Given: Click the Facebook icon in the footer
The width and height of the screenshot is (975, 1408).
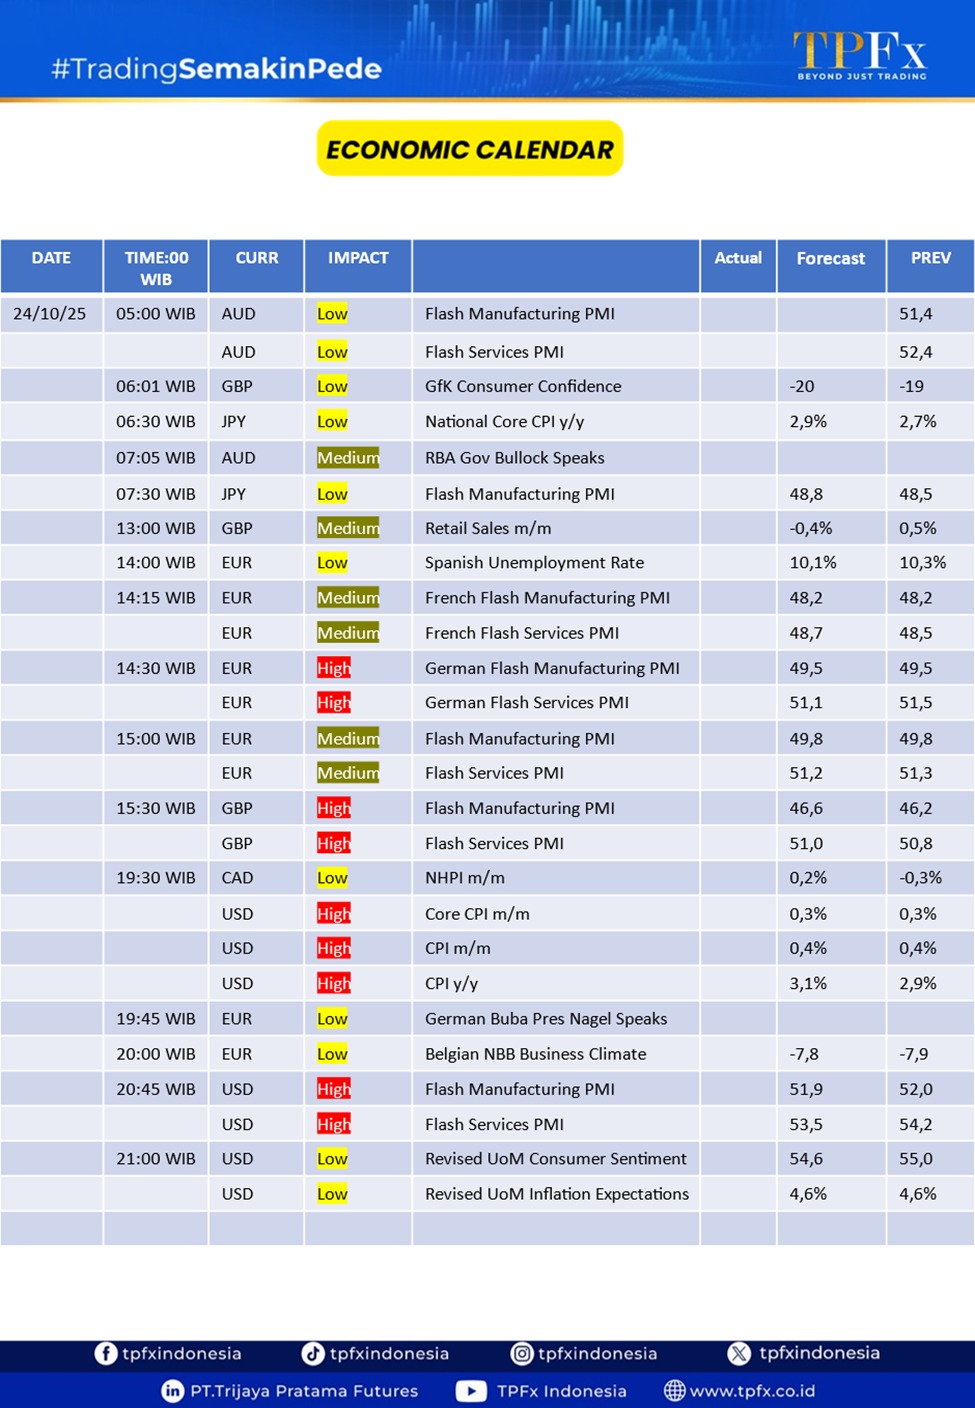Looking at the screenshot, I should 105,1353.
